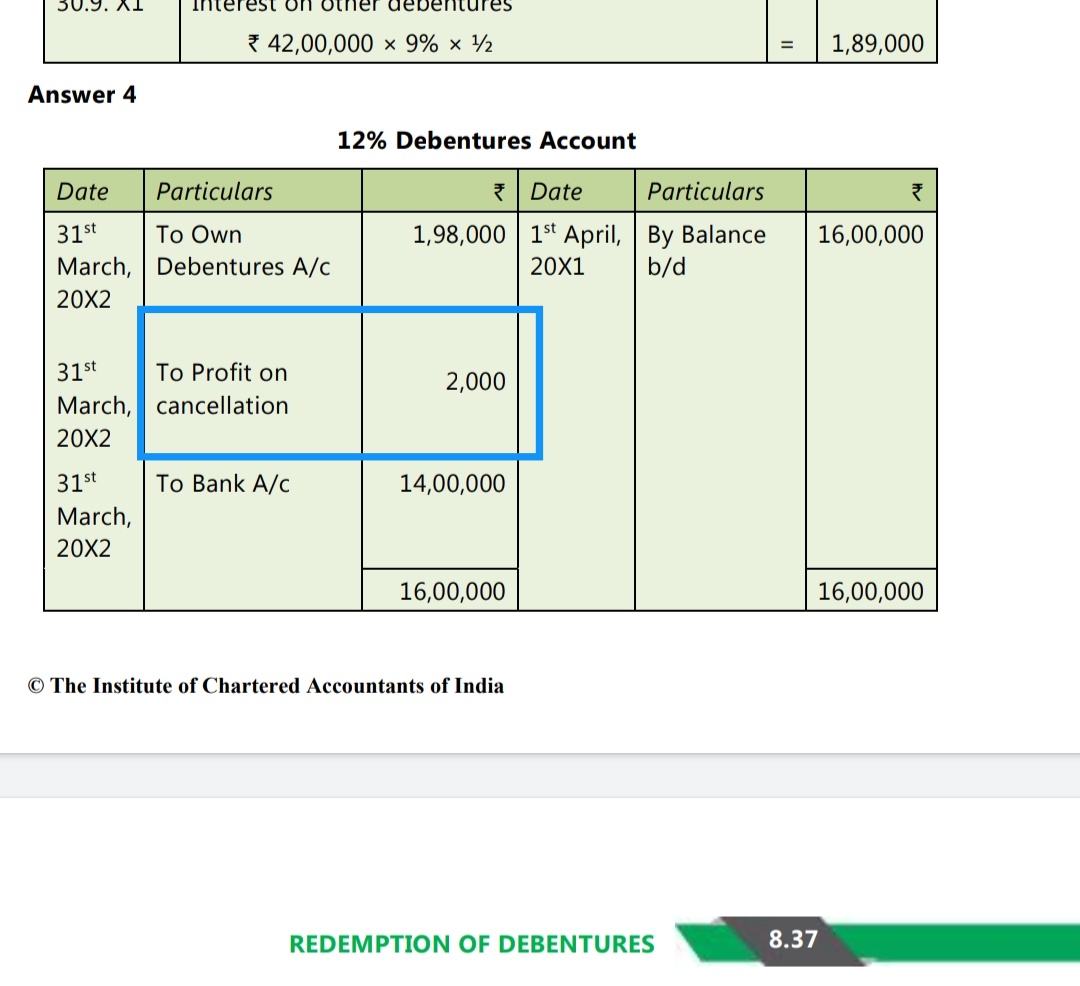Click the Institute of Chartered Accountants copyright text
The height and width of the screenshot is (986, 1080).
(x=266, y=686)
